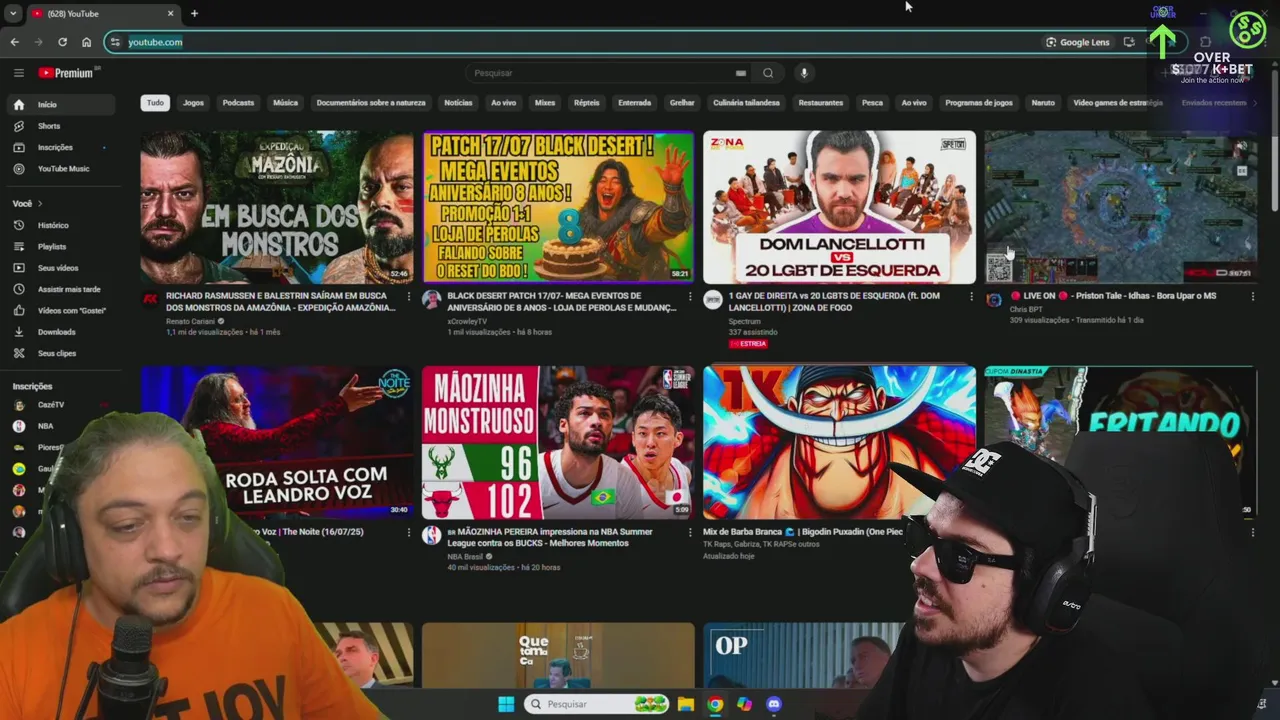The width and height of the screenshot is (1280, 720).
Task: Click browser home button
Action: [x=86, y=42]
